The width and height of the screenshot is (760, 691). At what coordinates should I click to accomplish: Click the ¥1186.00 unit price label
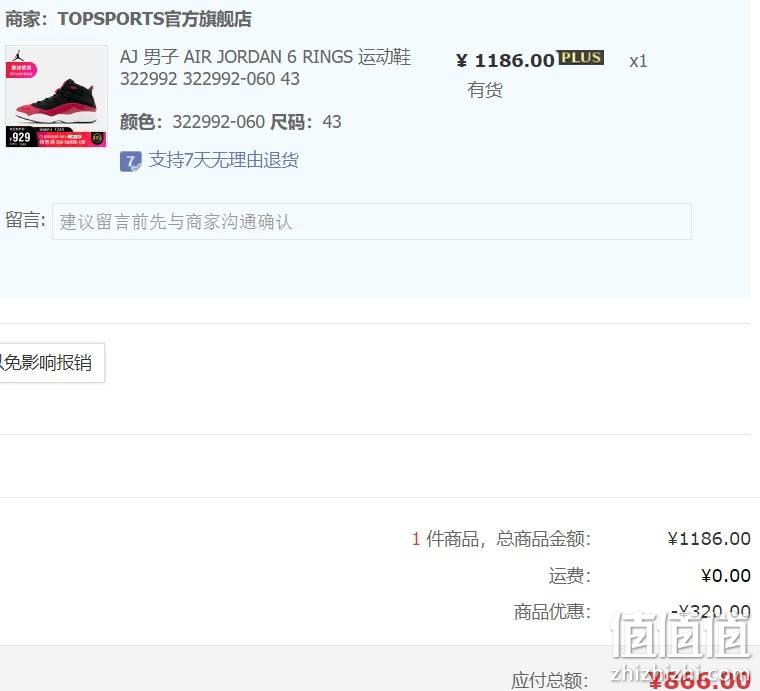pyautogui.click(x=505, y=61)
